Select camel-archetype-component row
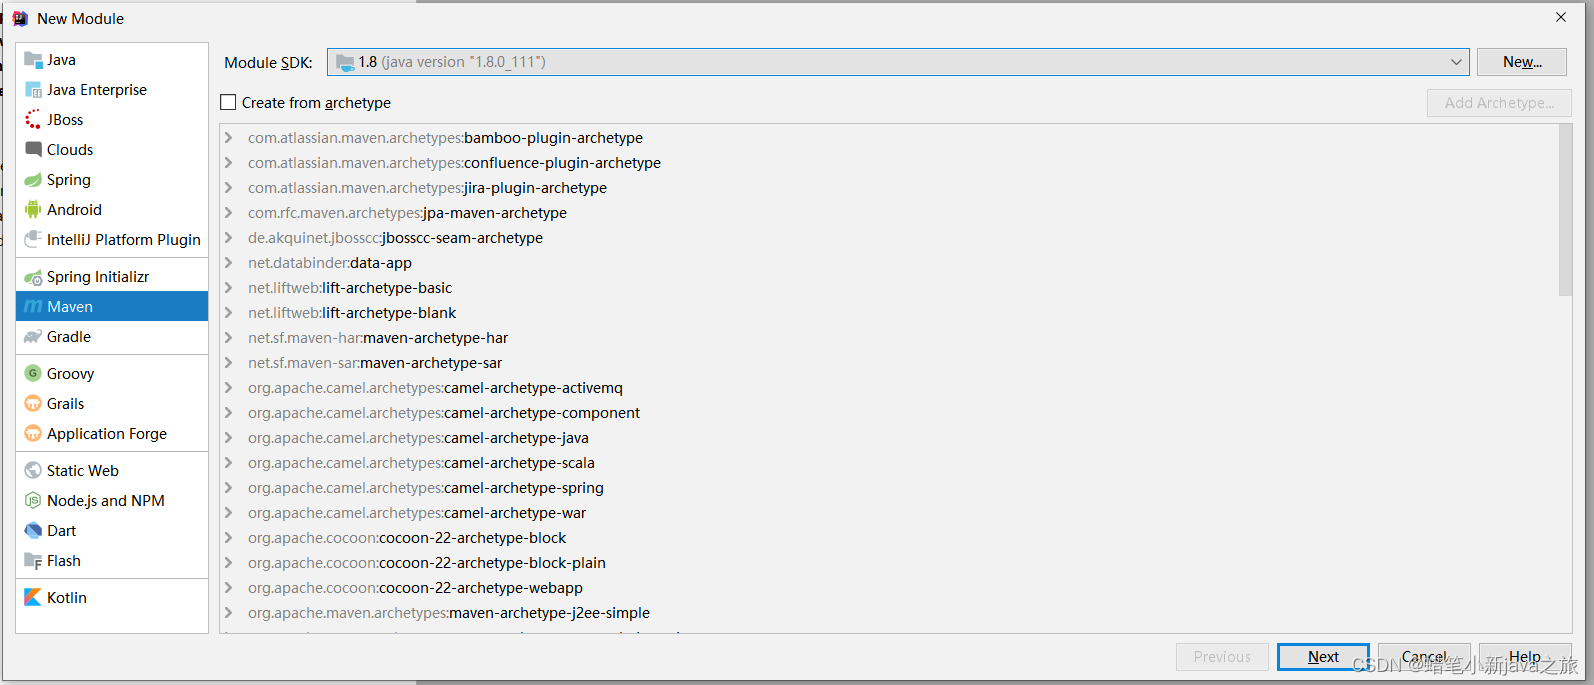 pos(888,413)
